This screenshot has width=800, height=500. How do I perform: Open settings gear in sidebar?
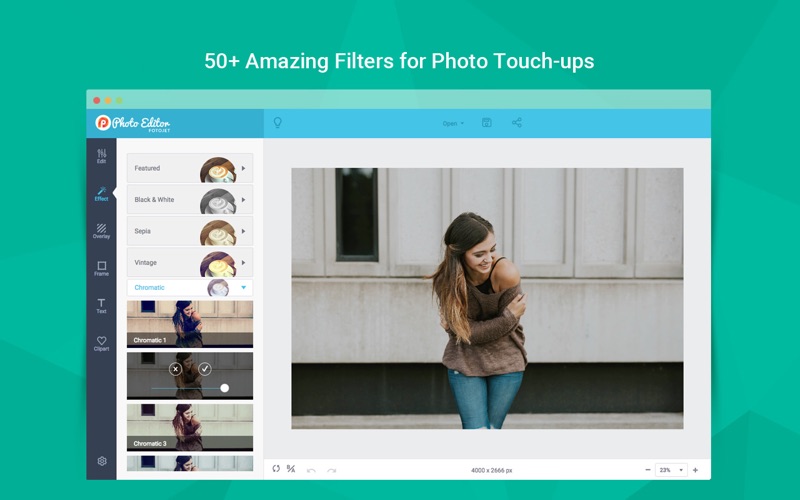point(102,461)
